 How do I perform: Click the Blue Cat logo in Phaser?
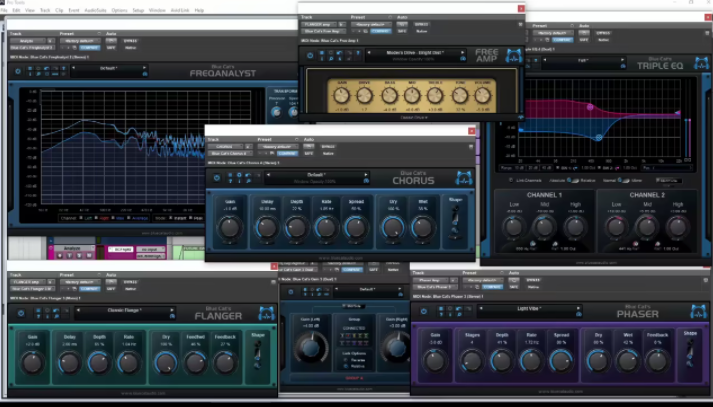coord(699,312)
